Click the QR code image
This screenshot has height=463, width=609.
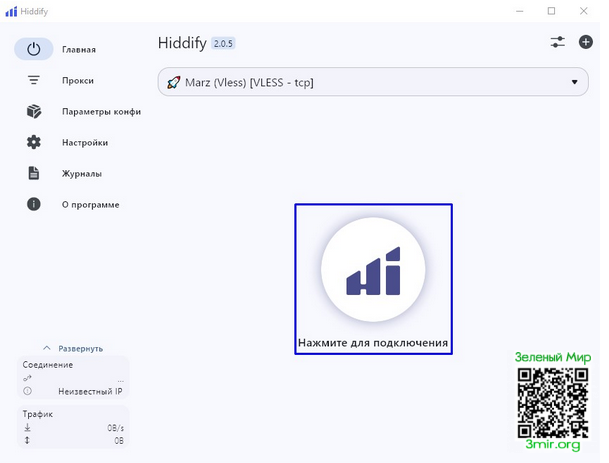click(x=552, y=402)
